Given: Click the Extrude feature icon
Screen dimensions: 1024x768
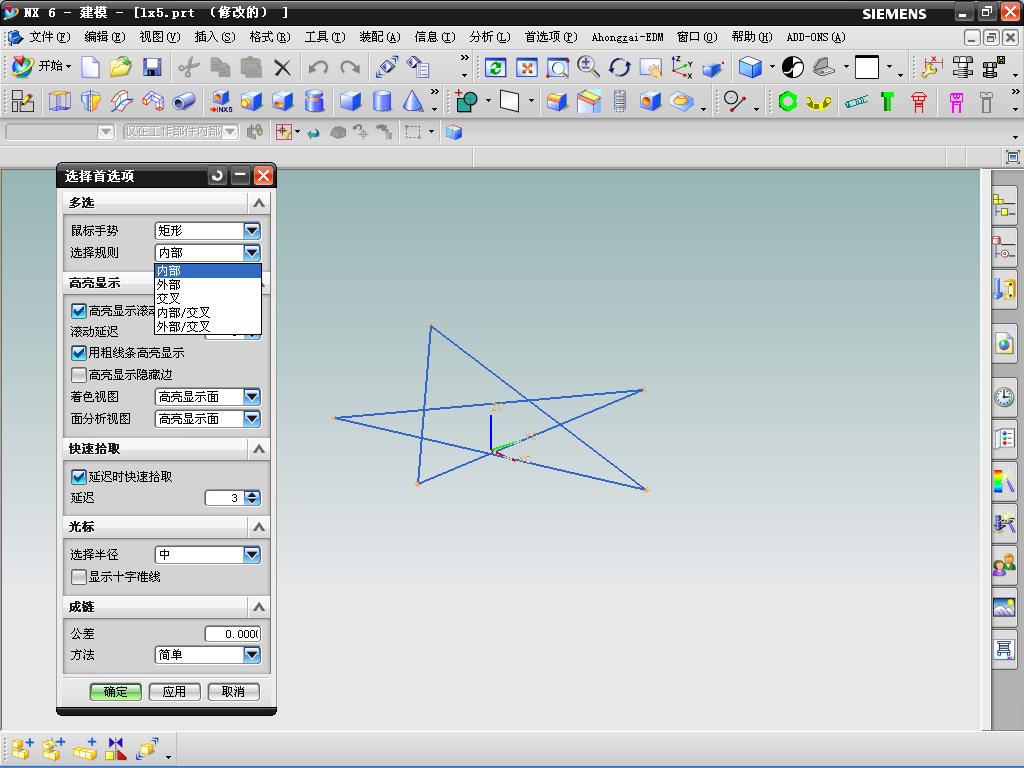Looking at the screenshot, I should point(59,101).
